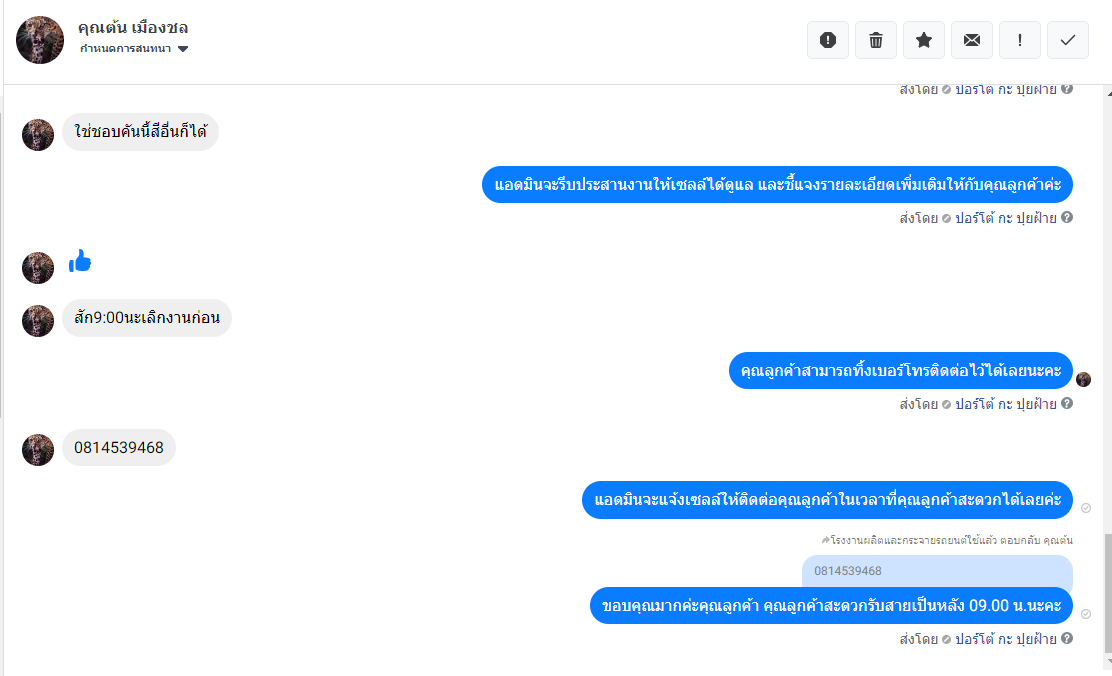Click sender name under แอดมินจะรีบประสานงาน message
Image resolution: width=1112 pixels, height=676 pixels.
[1005, 217]
